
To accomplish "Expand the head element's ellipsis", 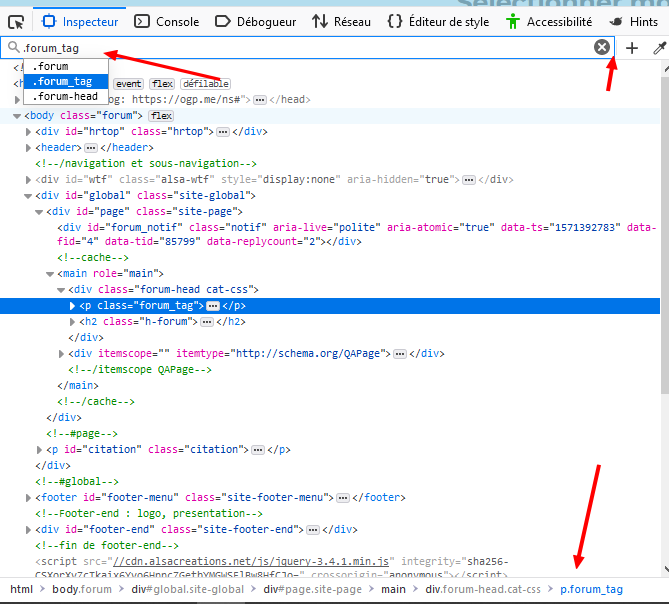I will click(x=259, y=100).
